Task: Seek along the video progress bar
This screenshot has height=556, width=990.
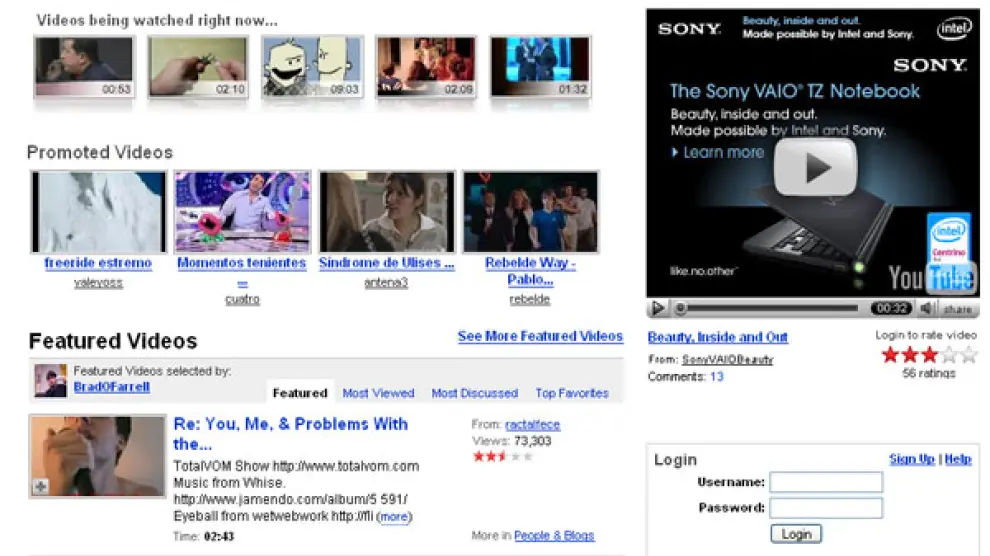Action: [770, 309]
